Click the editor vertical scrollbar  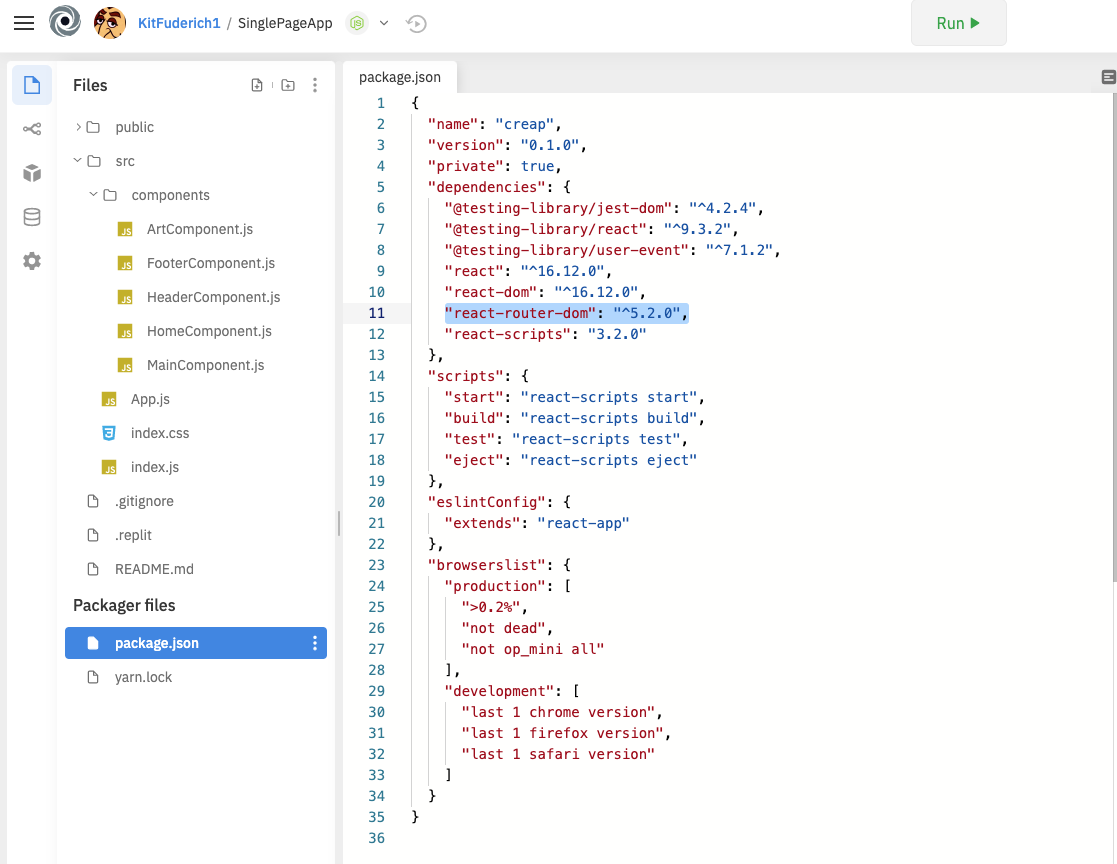pos(1113,338)
